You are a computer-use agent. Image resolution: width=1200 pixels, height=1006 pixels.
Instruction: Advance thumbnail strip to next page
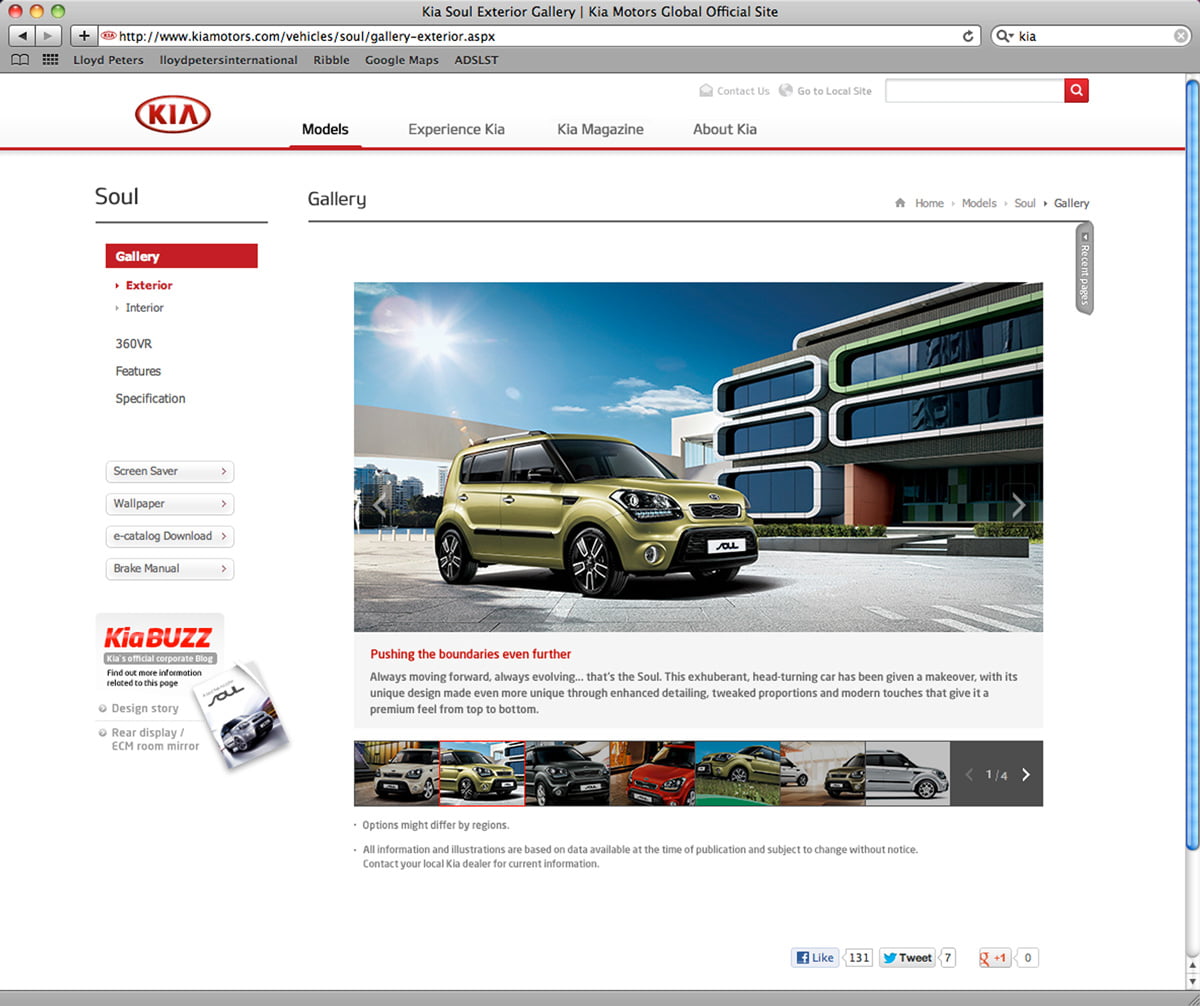tap(1025, 774)
